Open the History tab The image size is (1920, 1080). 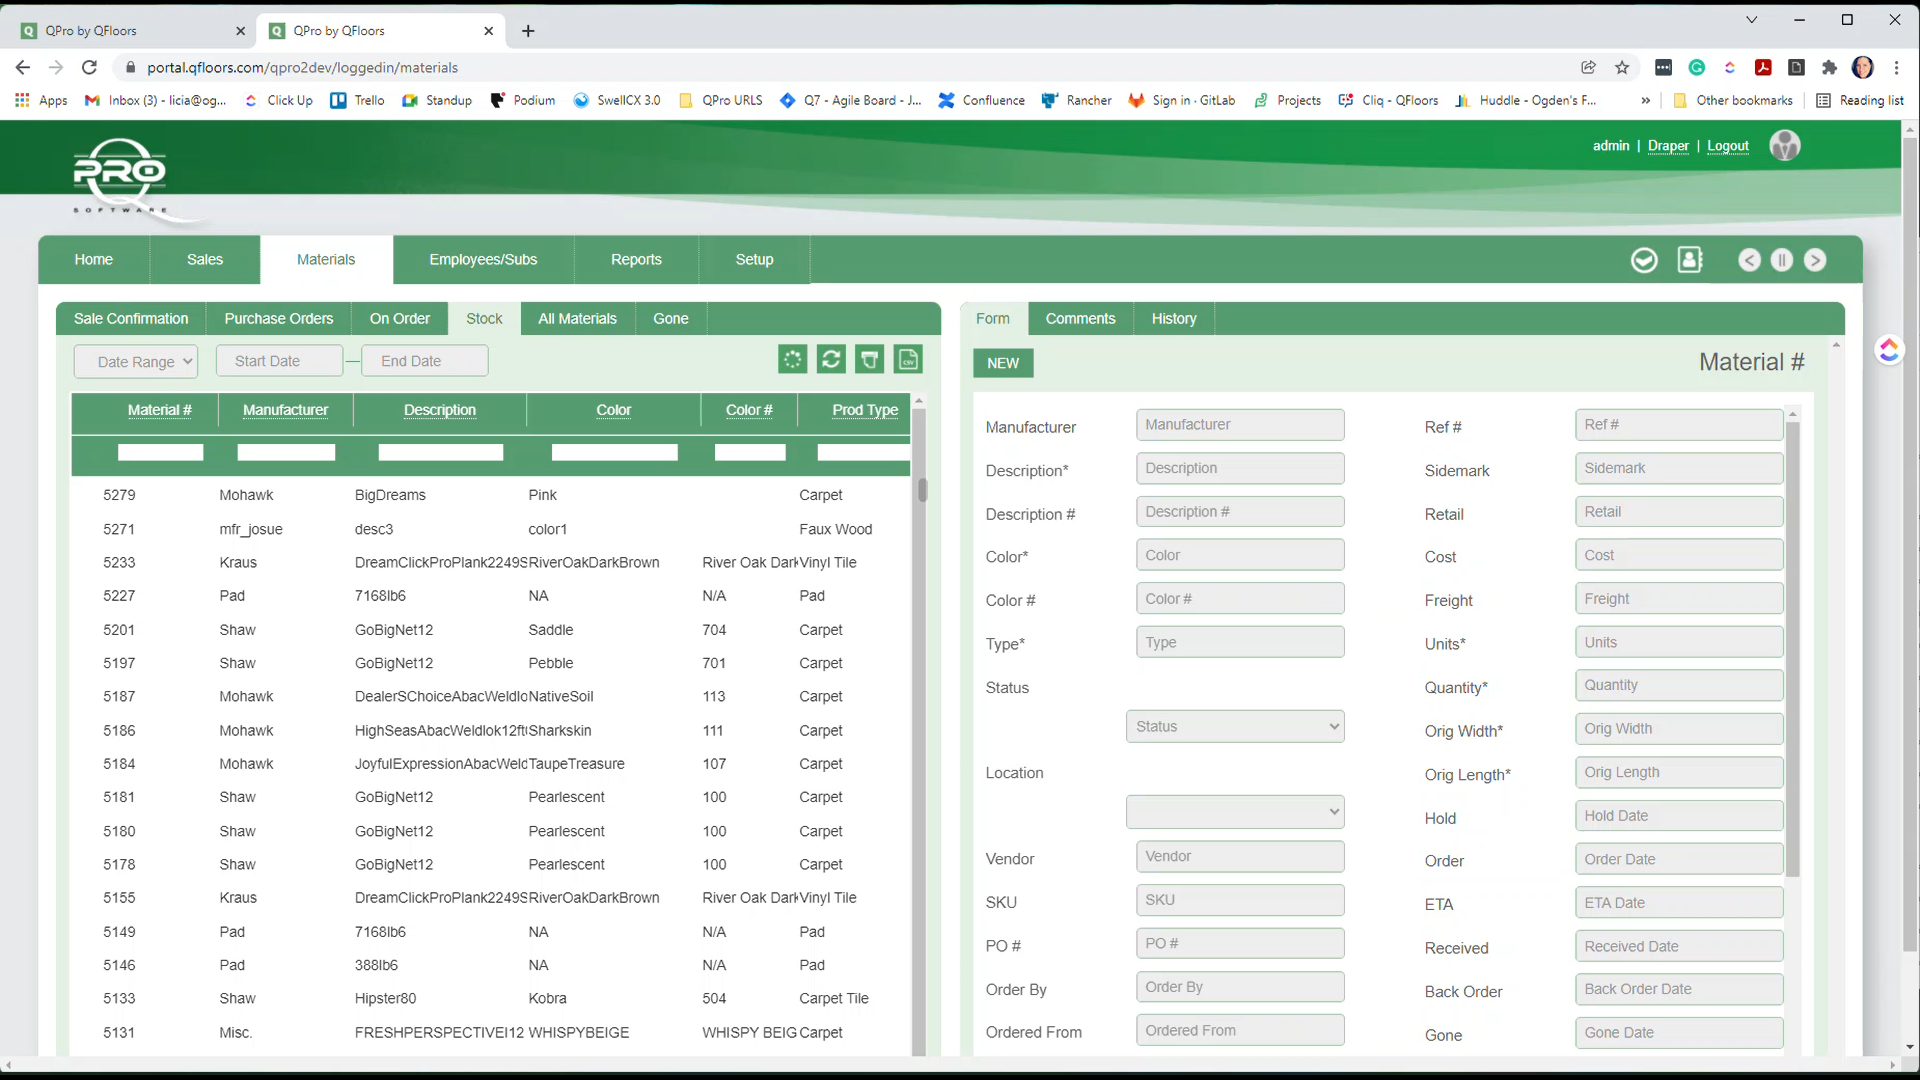(1173, 319)
